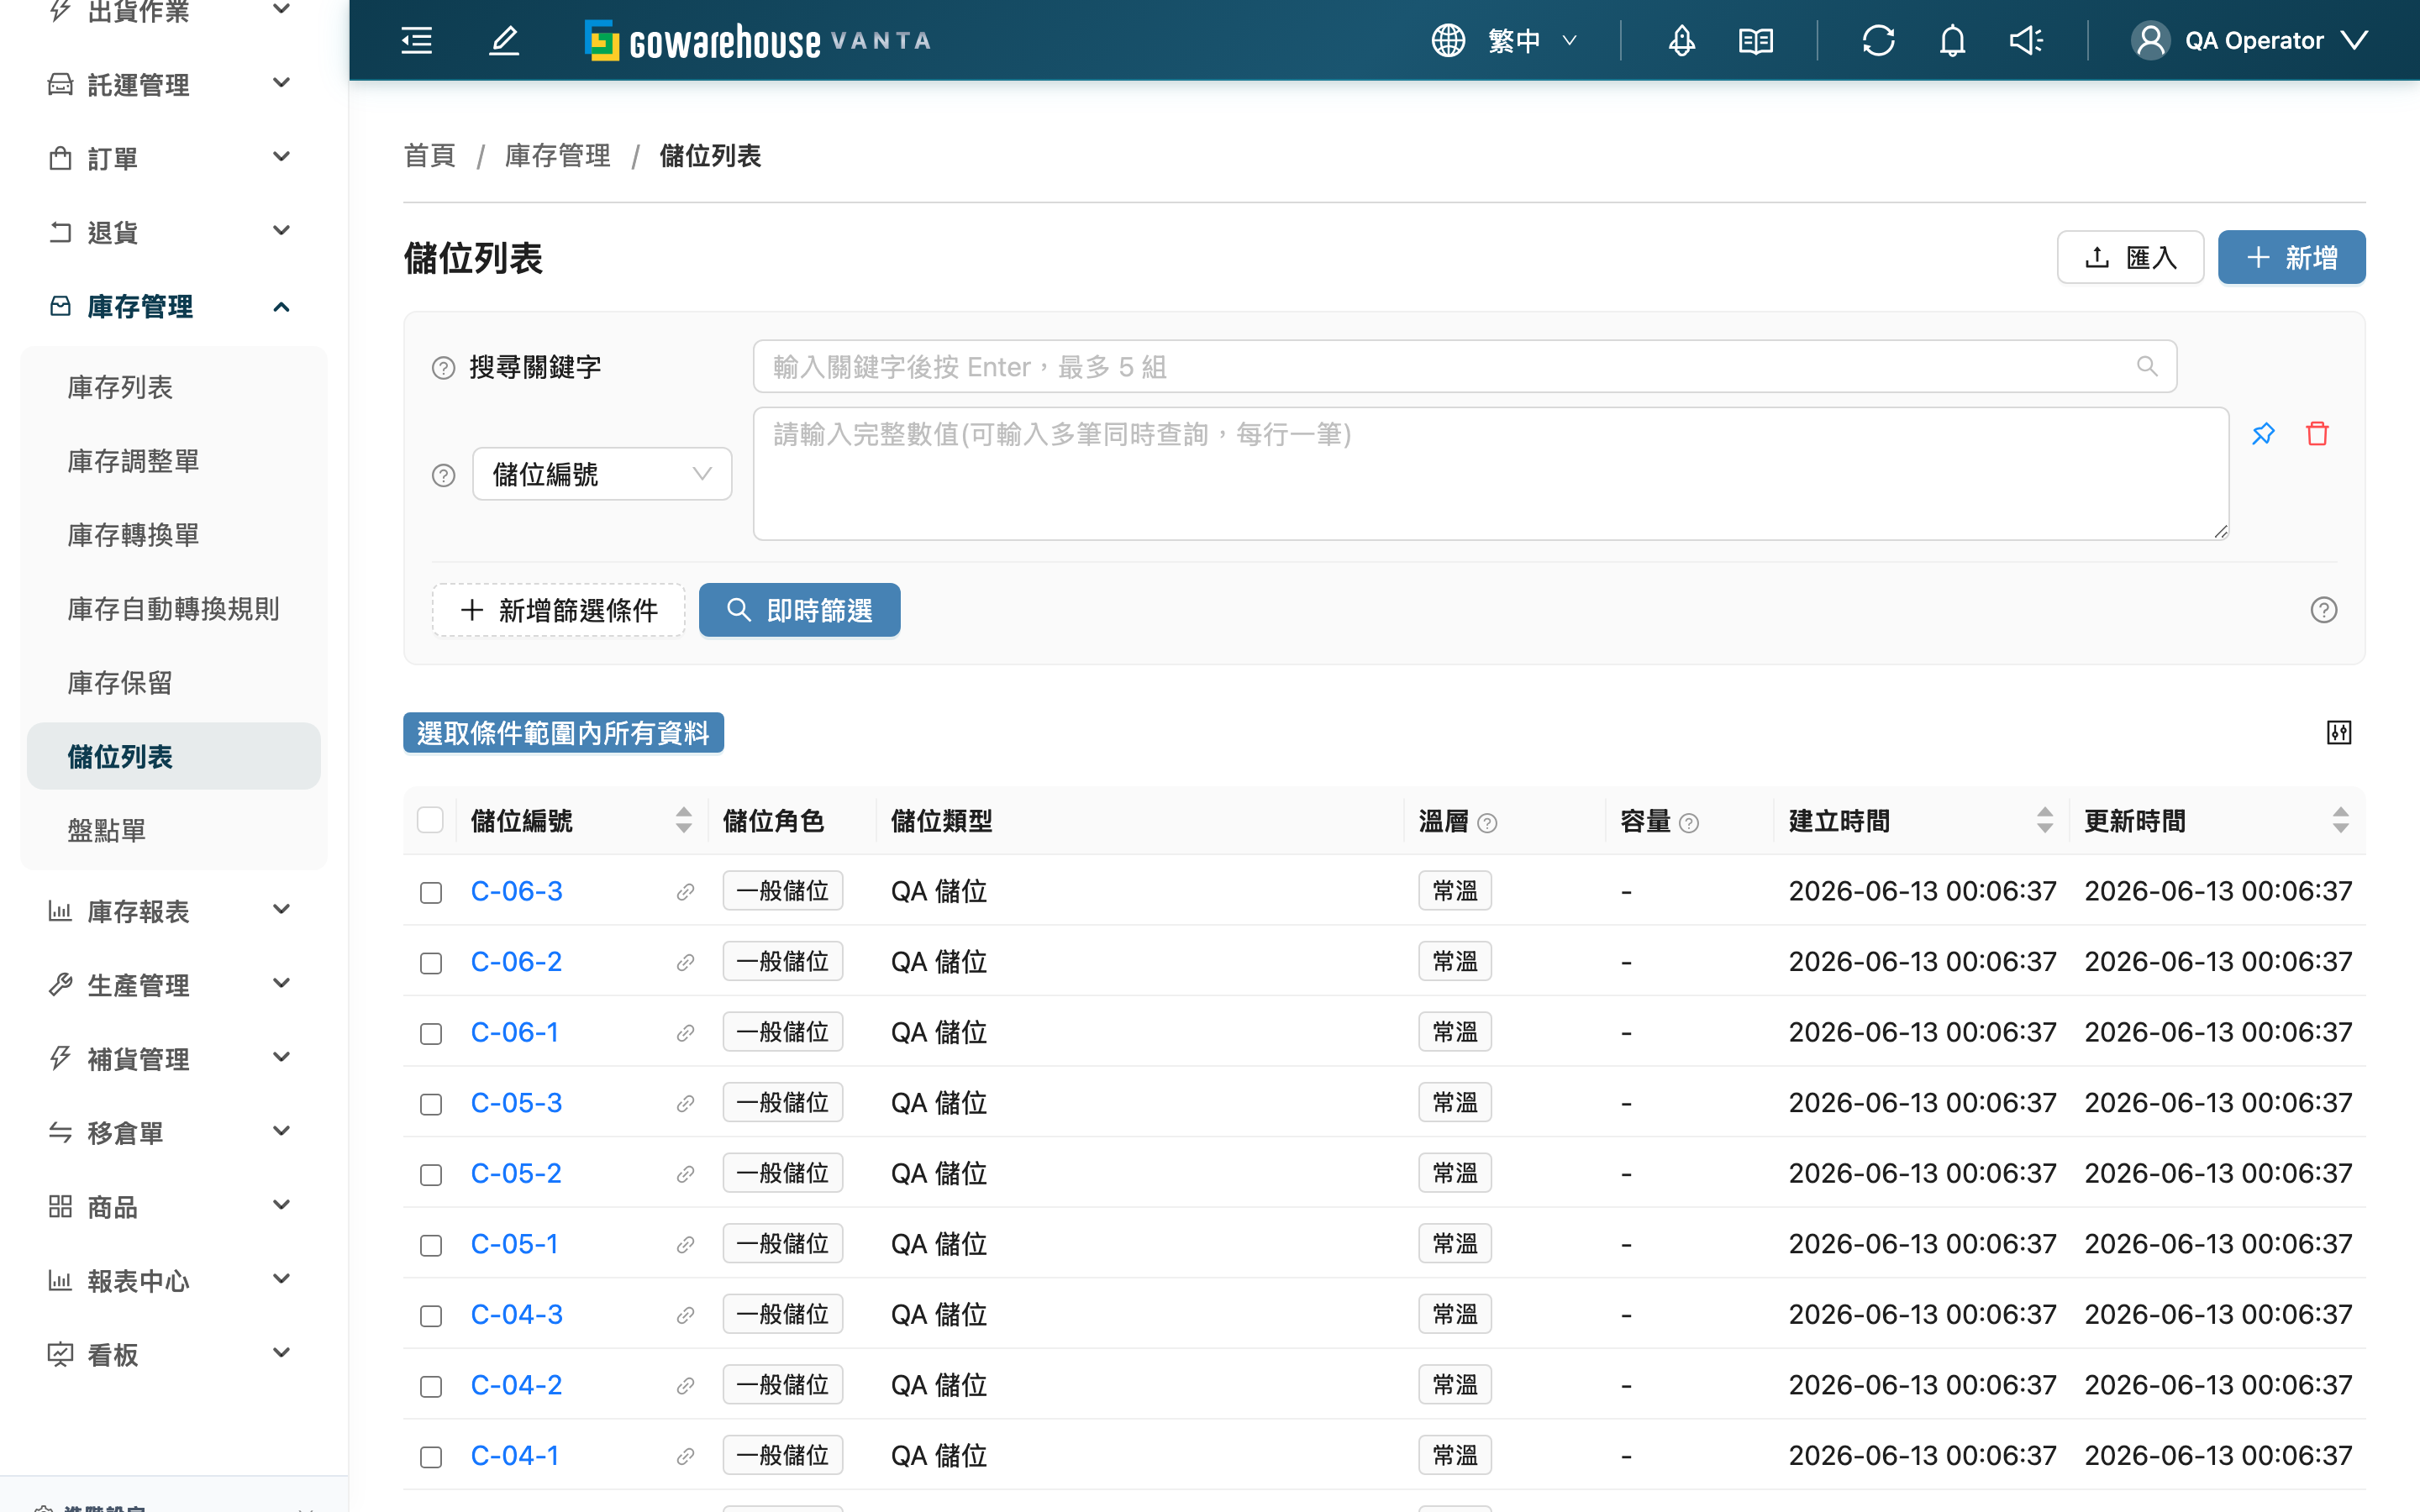Check the box for row C-05-1
2420x1512 pixels.
tap(431, 1245)
